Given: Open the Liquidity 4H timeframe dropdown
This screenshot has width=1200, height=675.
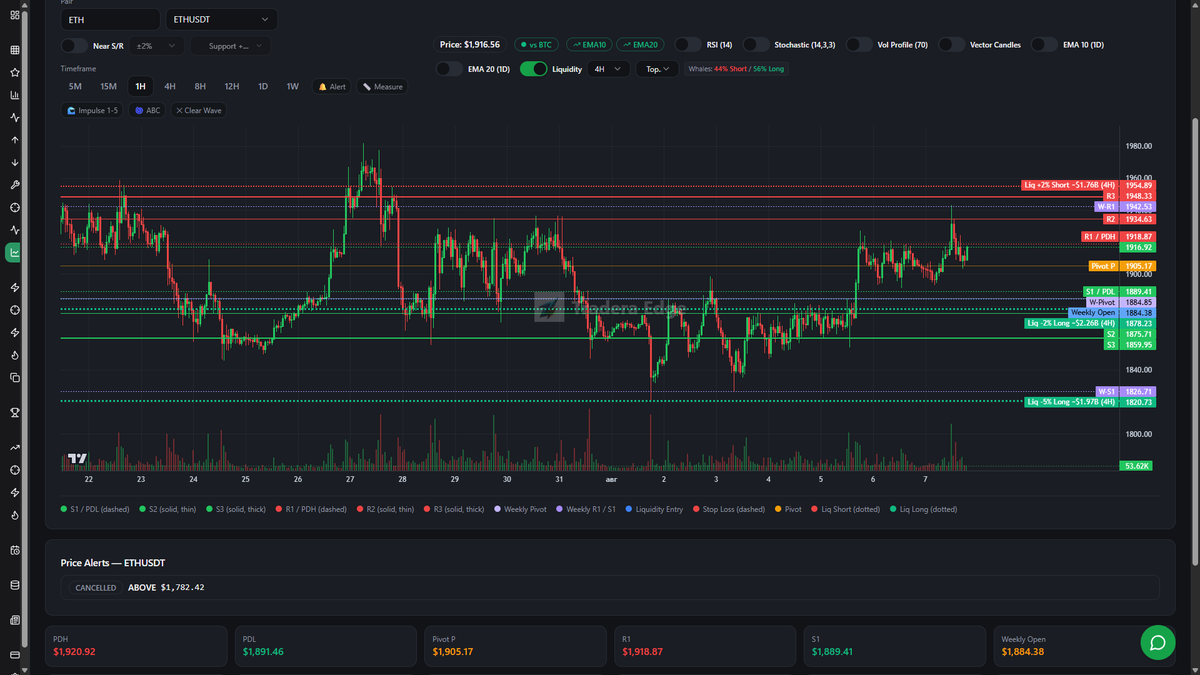Looking at the screenshot, I should pos(608,69).
